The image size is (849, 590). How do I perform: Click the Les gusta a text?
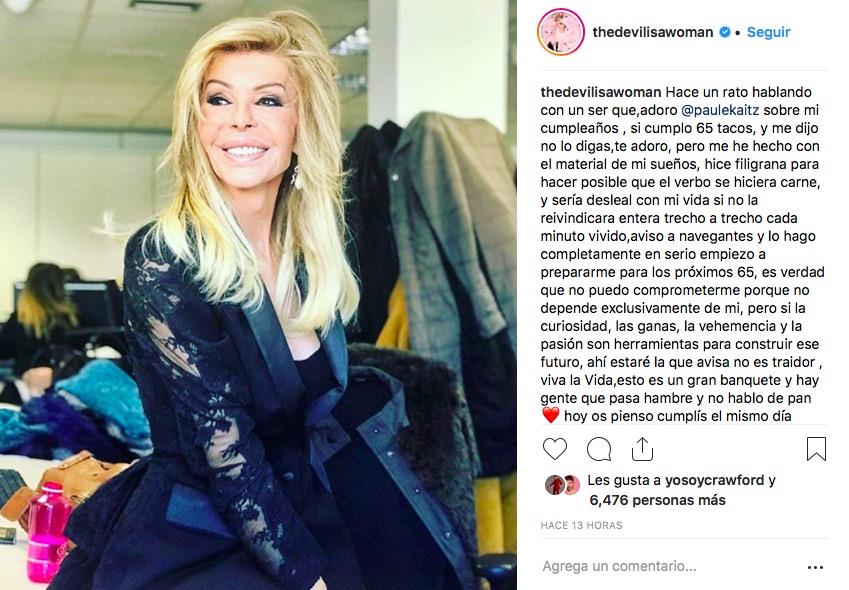pyautogui.click(x=624, y=480)
